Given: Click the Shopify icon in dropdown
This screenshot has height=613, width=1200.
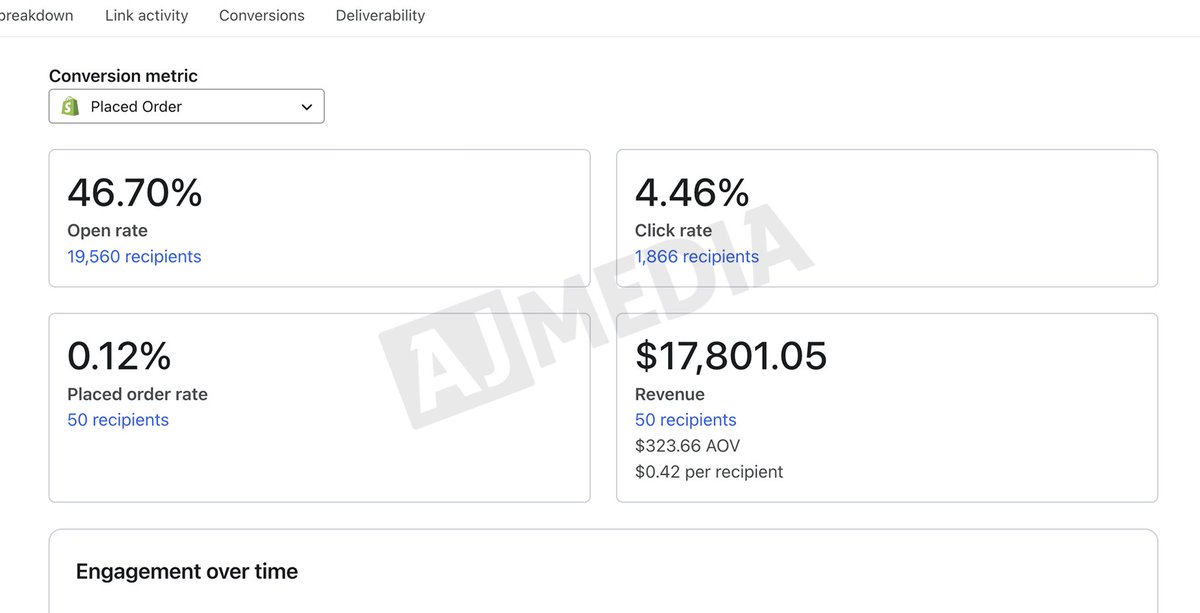Looking at the screenshot, I should [x=70, y=106].
